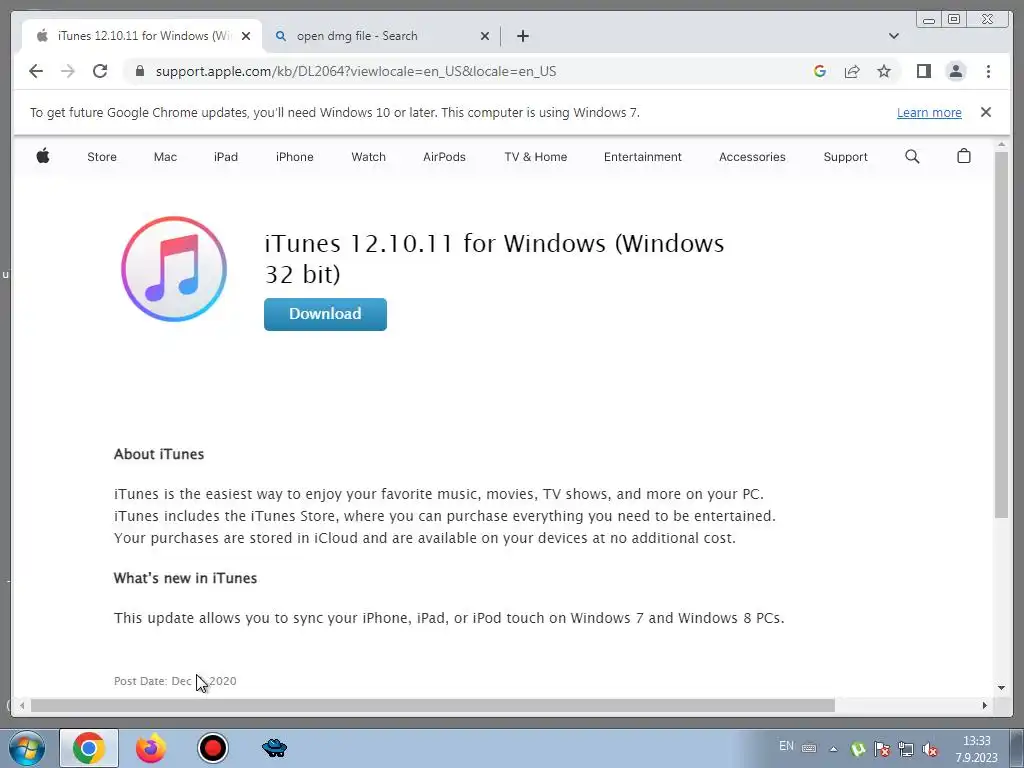This screenshot has width=1024, height=768.
Task: Click the Apple site search icon
Action: [x=912, y=156]
